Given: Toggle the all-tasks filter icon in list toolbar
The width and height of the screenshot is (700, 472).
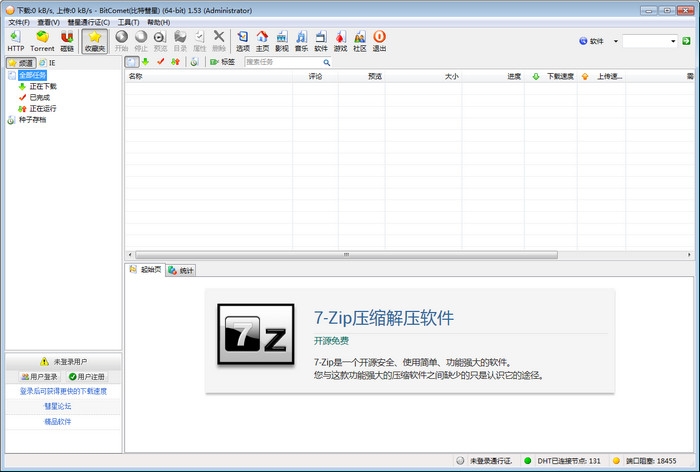Looking at the screenshot, I should pyautogui.click(x=132, y=62).
